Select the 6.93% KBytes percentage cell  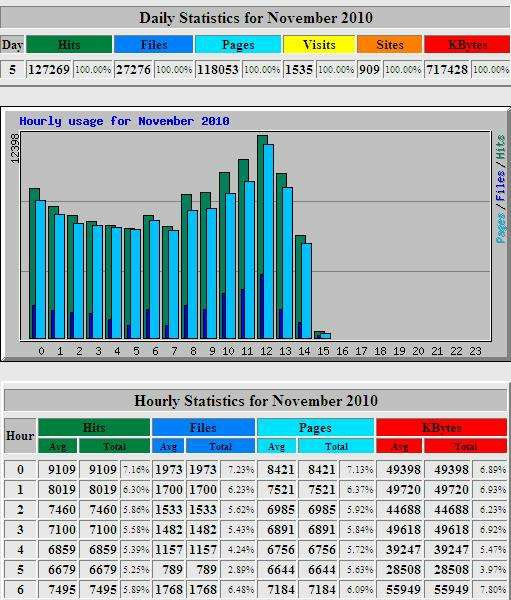coord(491,489)
